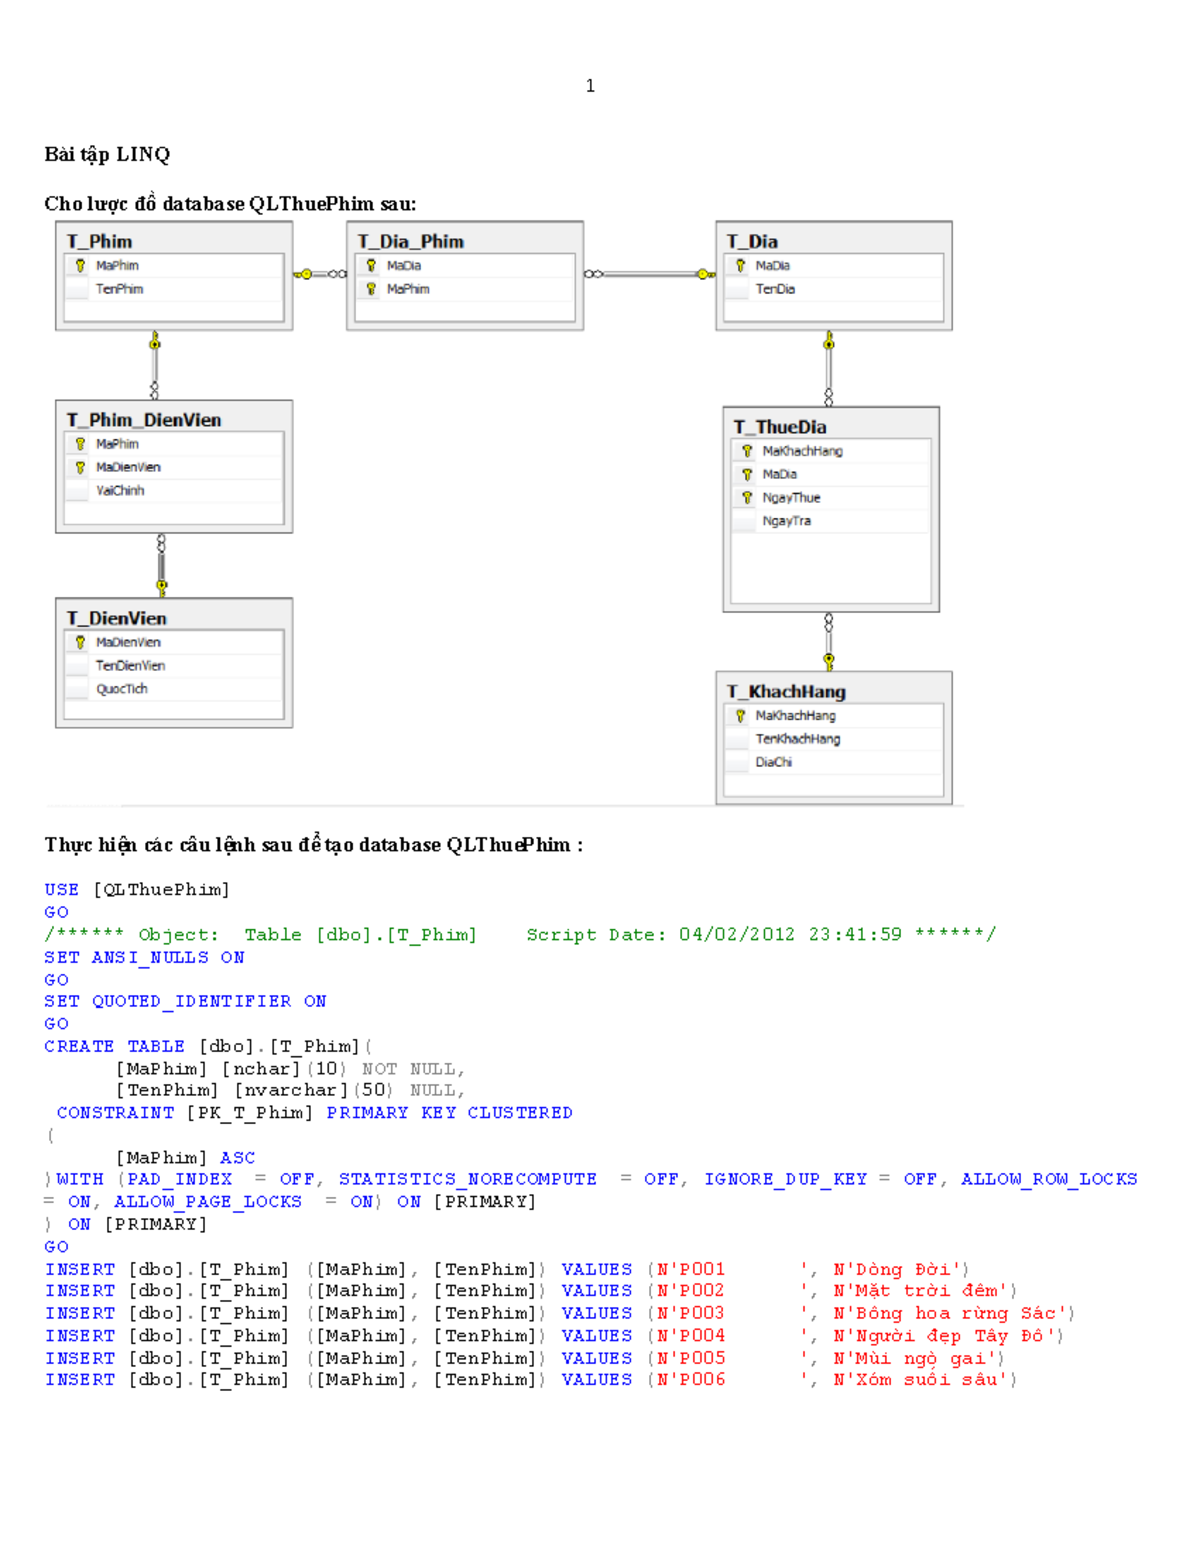
Task: Click the T_KhachHang table title bar
Action: pyautogui.click(x=786, y=691)
